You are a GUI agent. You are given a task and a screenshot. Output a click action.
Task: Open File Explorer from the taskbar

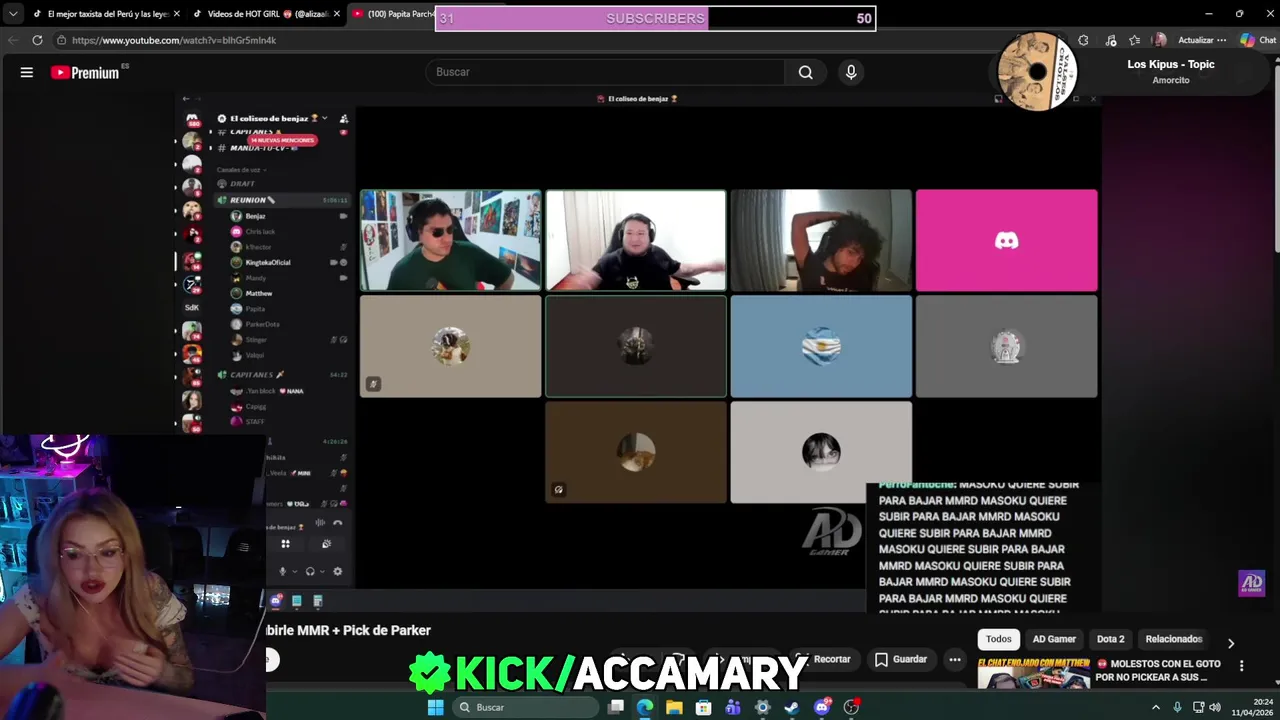674,707
